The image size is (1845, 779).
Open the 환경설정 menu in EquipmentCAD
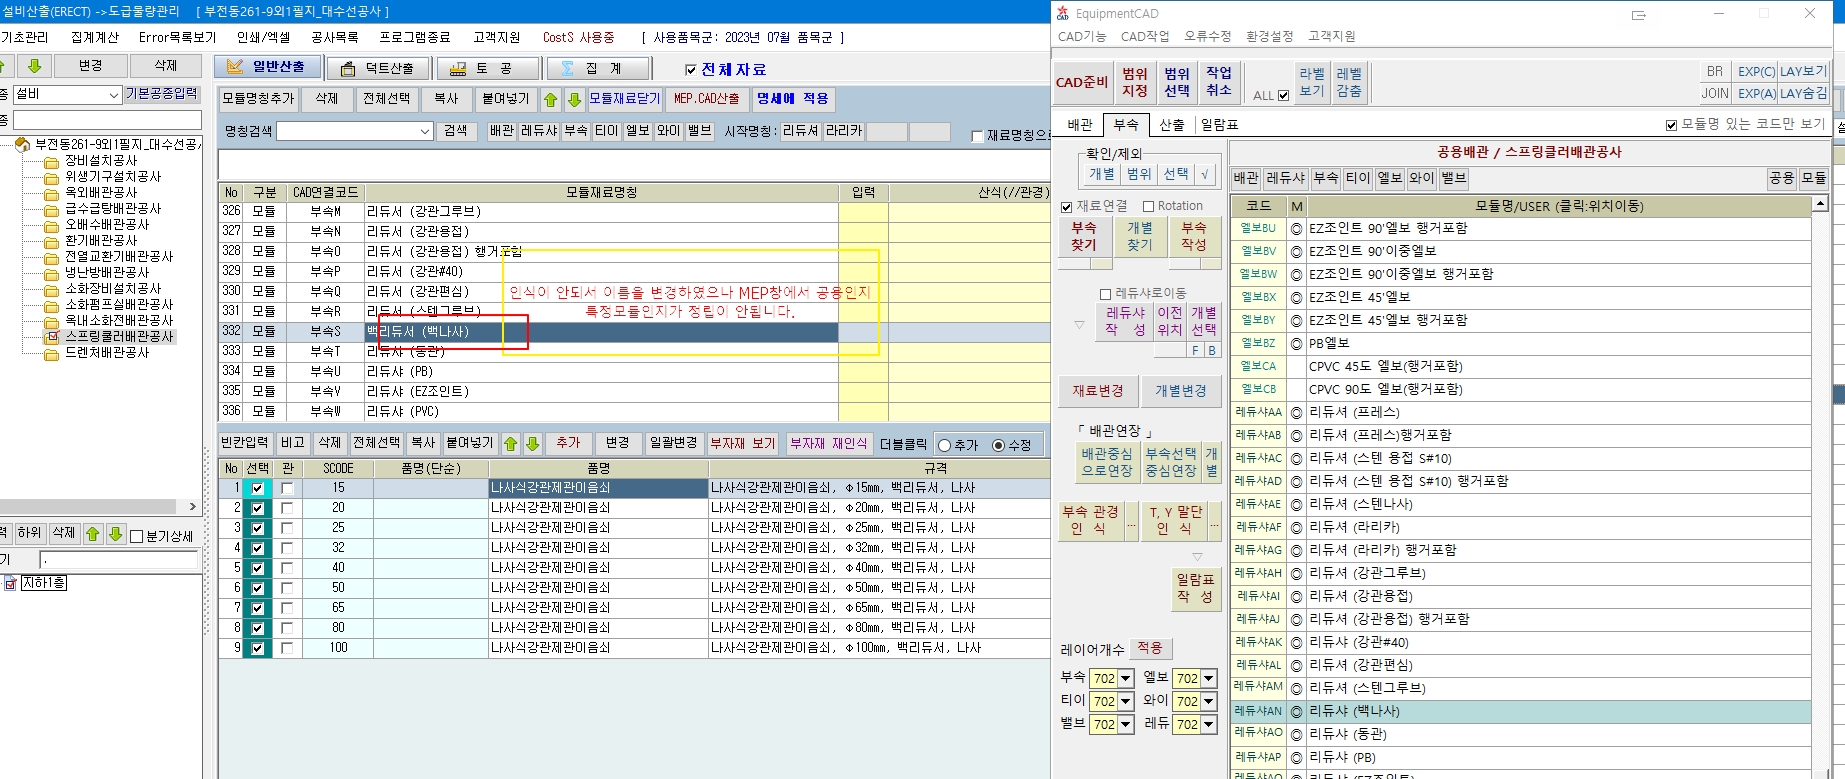(x=1269, y=36)
